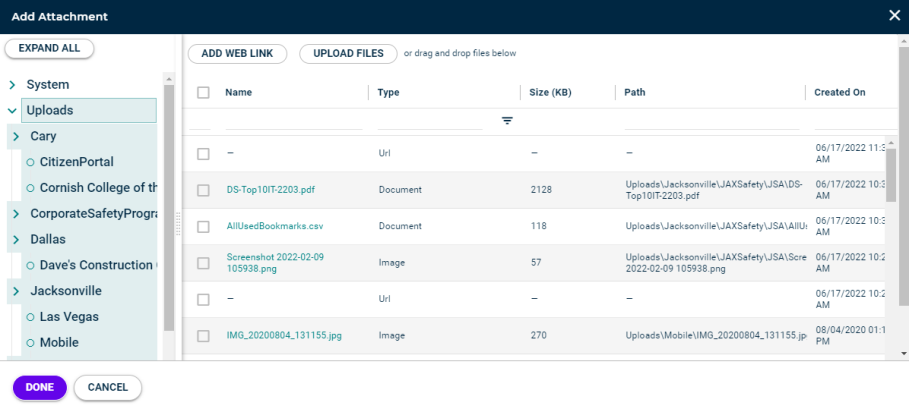This screenshot has height=412, width=909.
Task: Select the Uploads tree node
Action: tap(89, 110)
